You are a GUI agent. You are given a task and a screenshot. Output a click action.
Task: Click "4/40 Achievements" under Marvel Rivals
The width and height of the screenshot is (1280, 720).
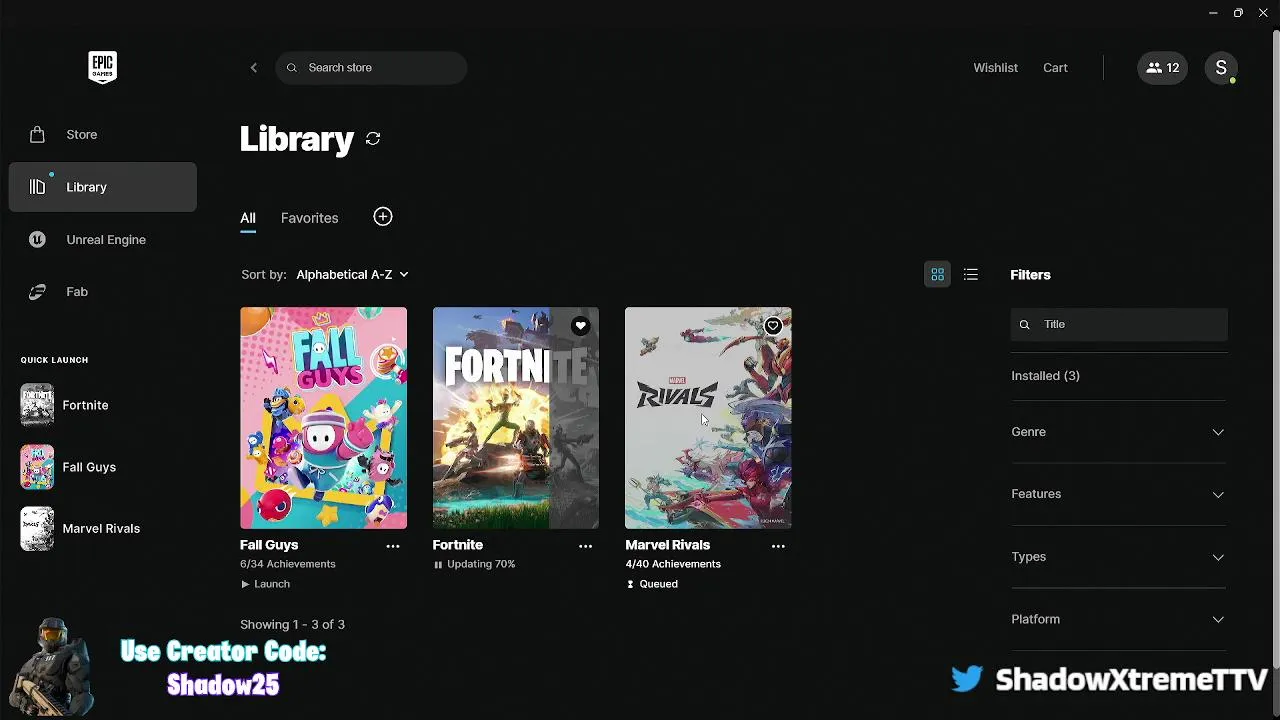(x=673, y=565)
